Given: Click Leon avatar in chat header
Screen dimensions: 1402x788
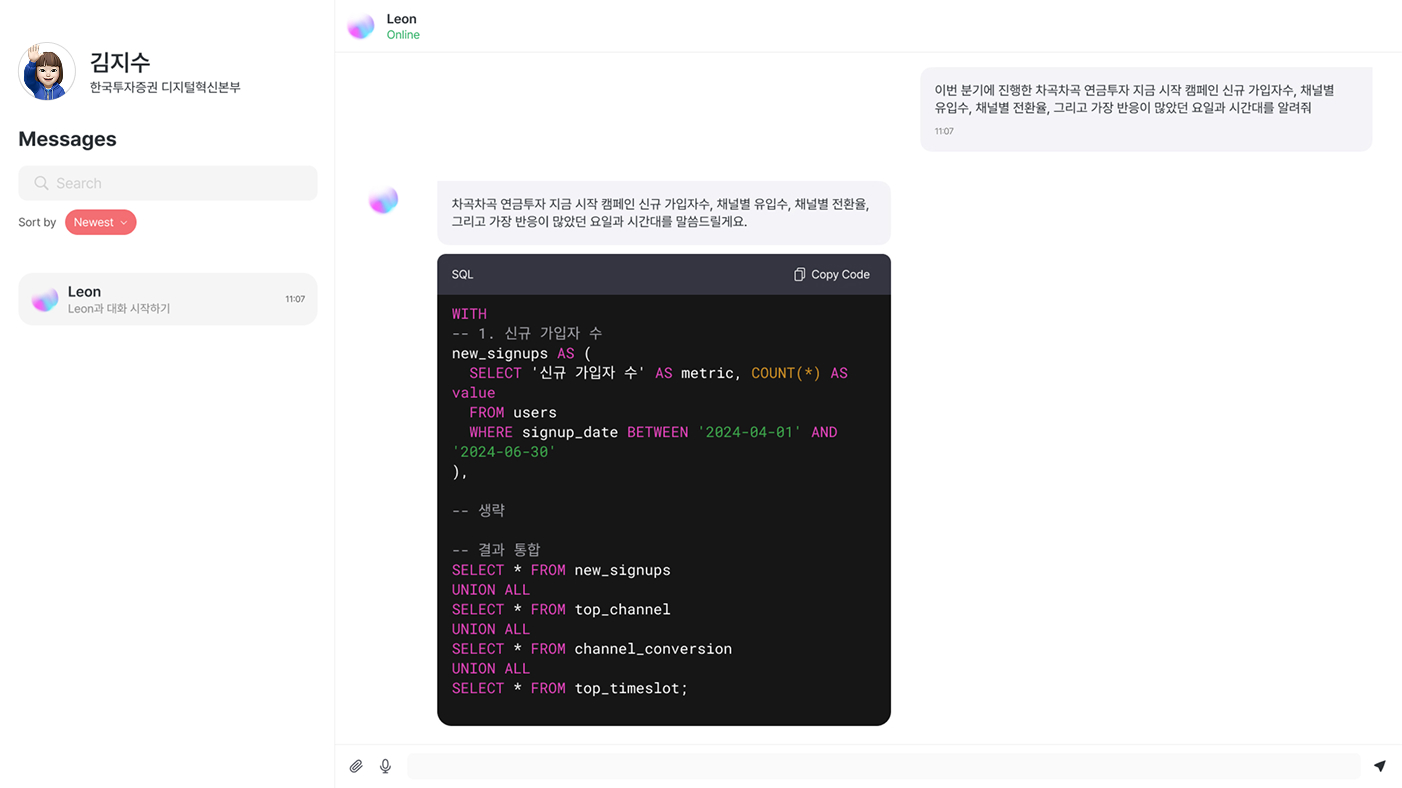Looking at the screenshot, I should [361, 26].
